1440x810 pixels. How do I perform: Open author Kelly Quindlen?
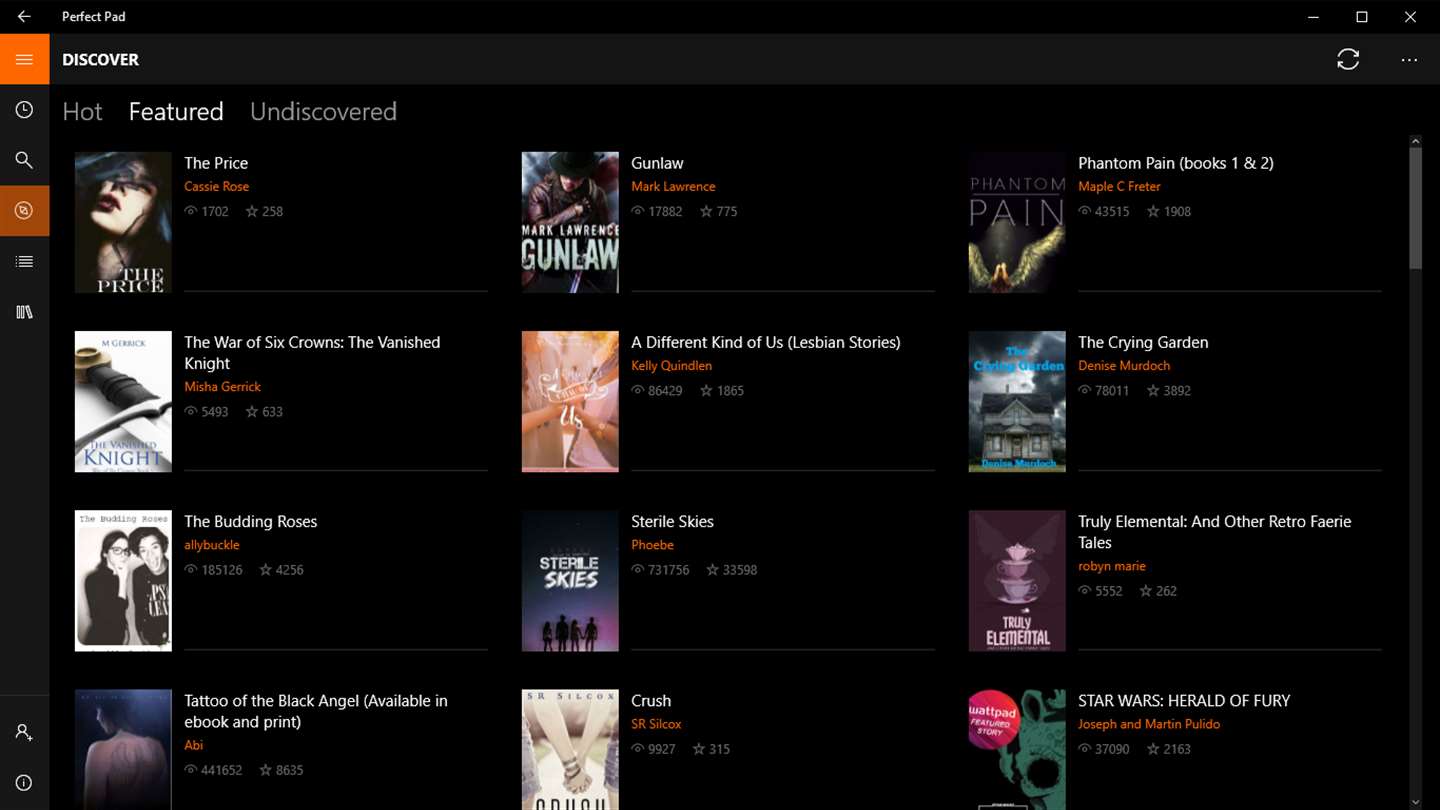[x=671, y=365]
